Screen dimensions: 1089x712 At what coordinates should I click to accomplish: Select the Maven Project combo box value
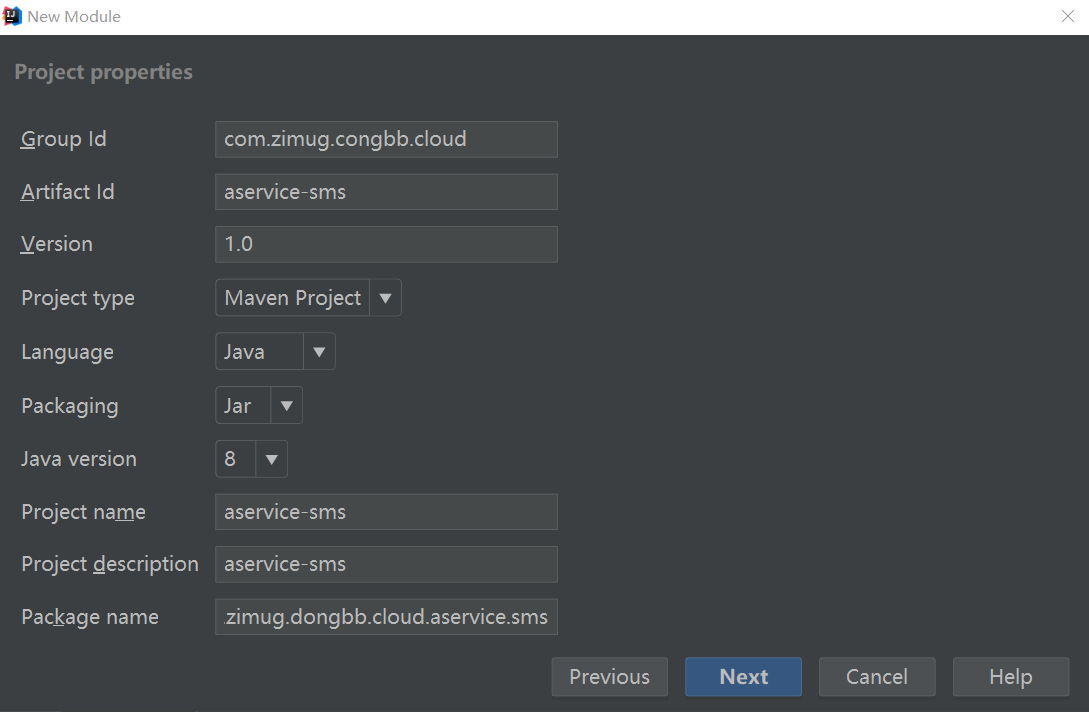pos(293,298)
